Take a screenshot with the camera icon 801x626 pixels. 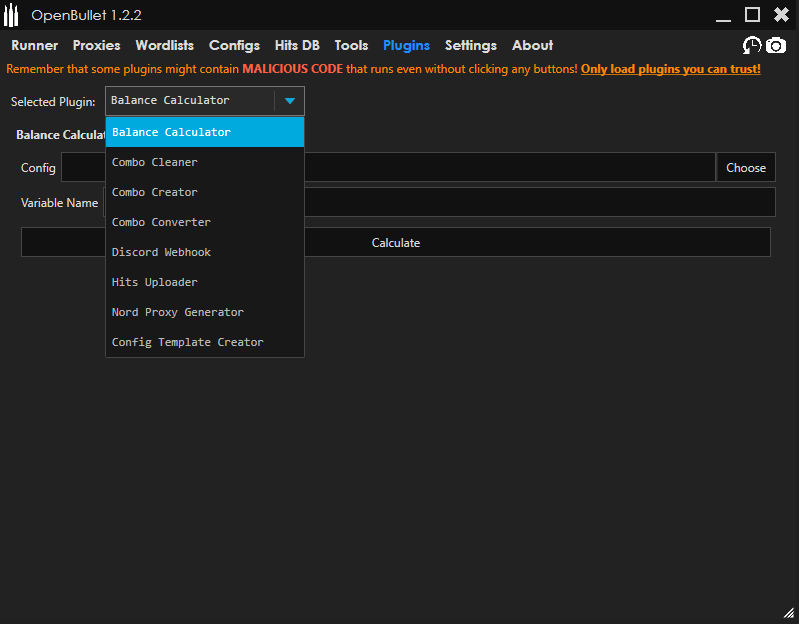(775, 45)
